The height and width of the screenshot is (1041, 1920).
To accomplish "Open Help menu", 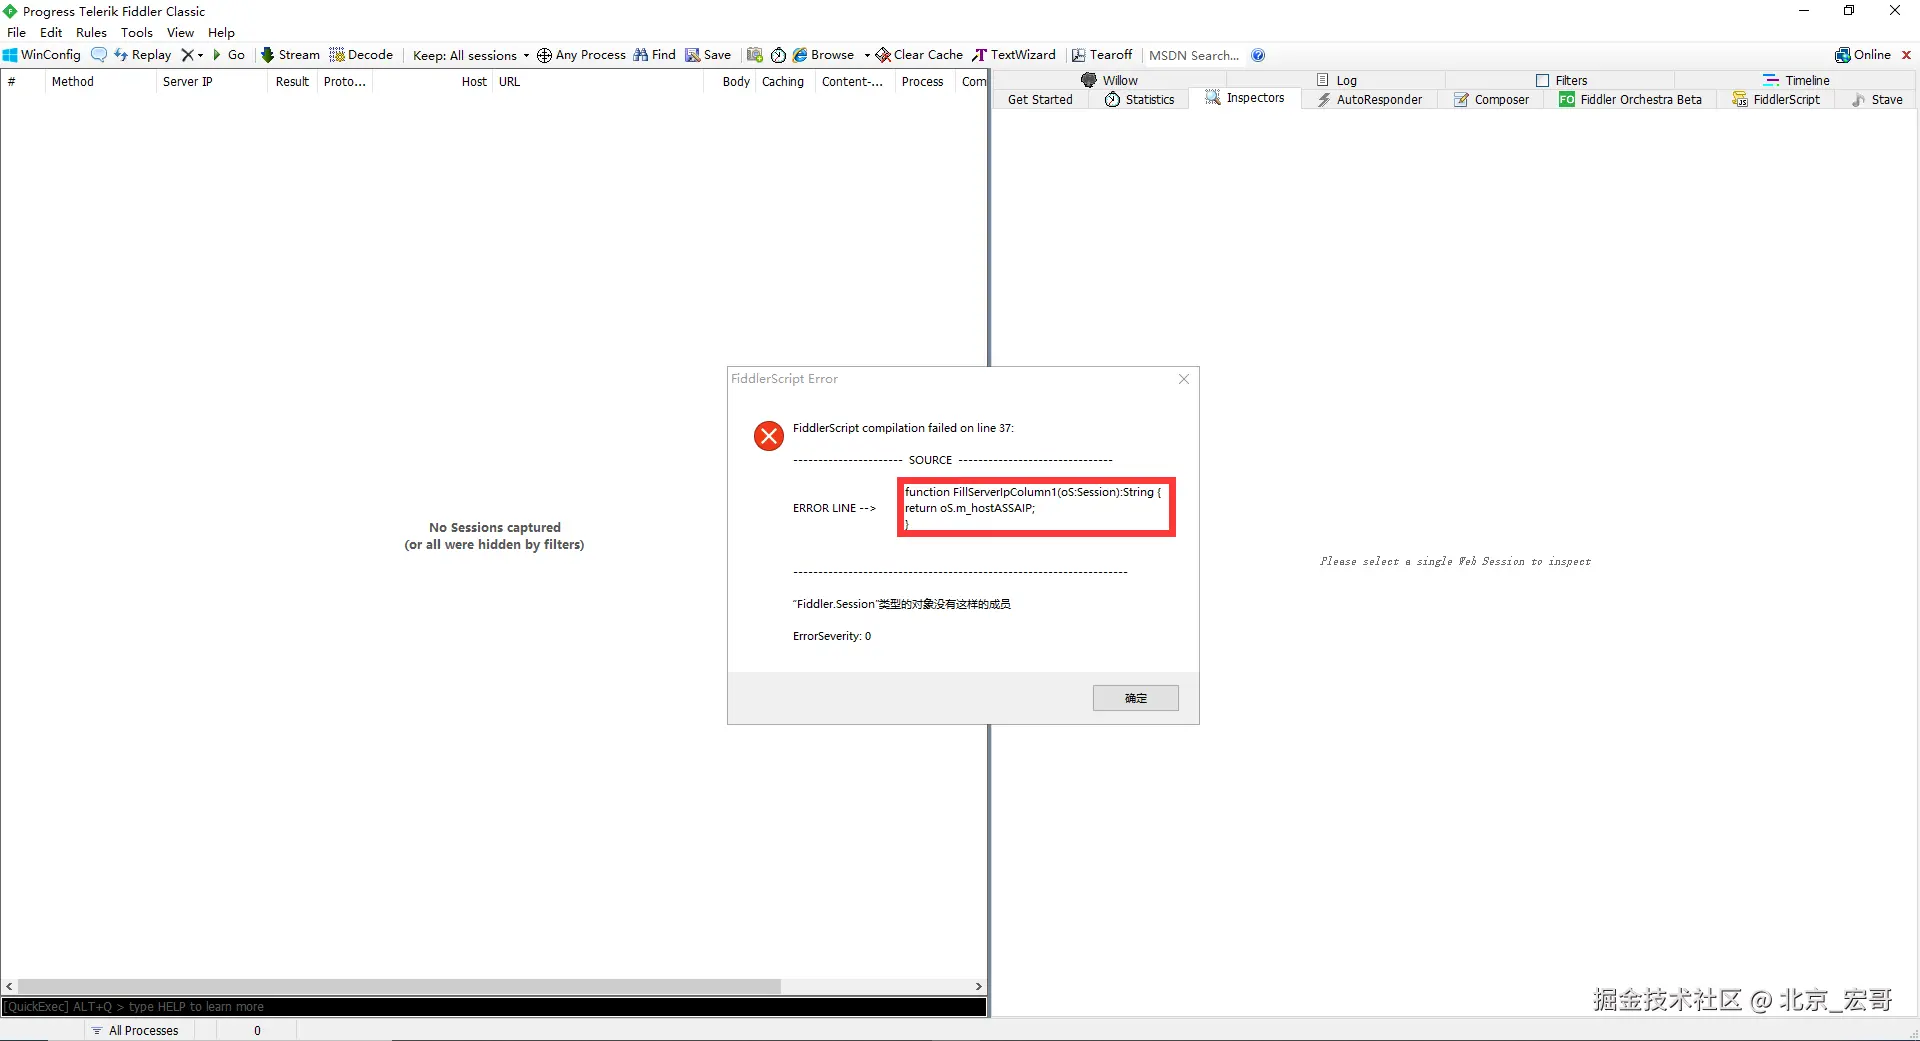I will pos(221,32).
